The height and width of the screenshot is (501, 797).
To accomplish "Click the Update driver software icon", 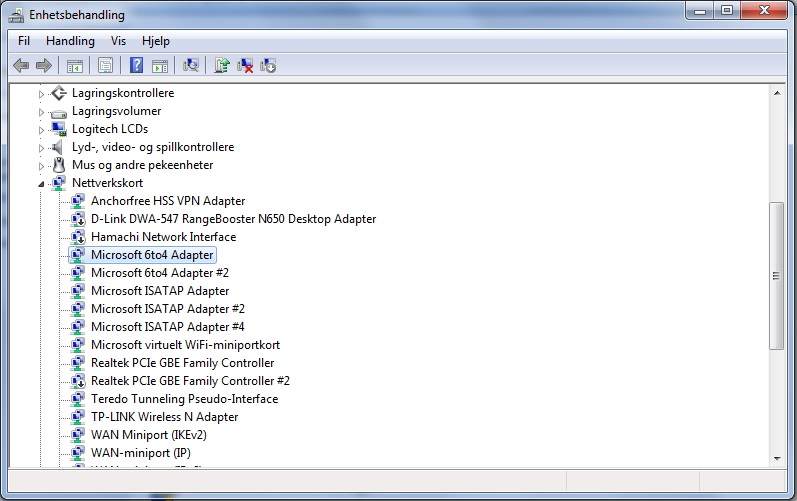I will pyautogui.click(x=222, y=66).
